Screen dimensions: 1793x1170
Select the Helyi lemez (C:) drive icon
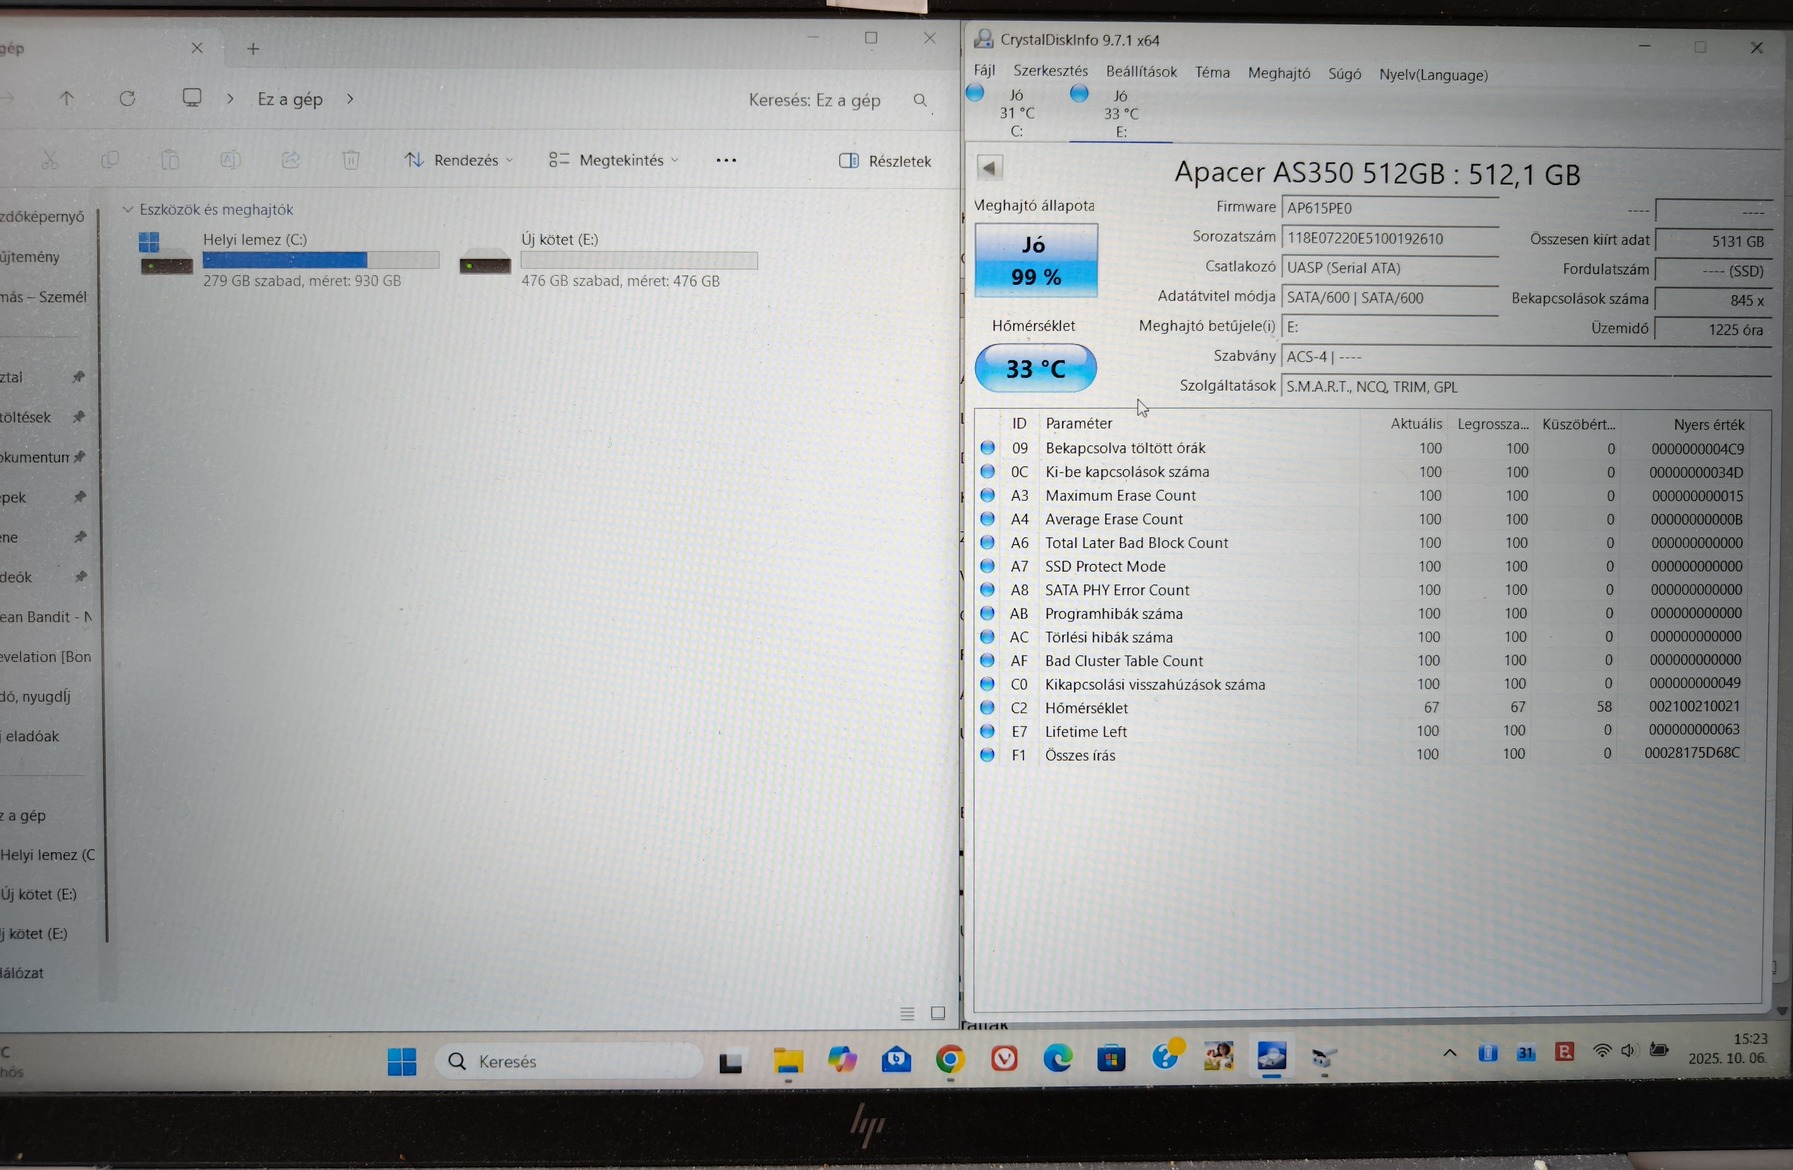coord(166,254)
